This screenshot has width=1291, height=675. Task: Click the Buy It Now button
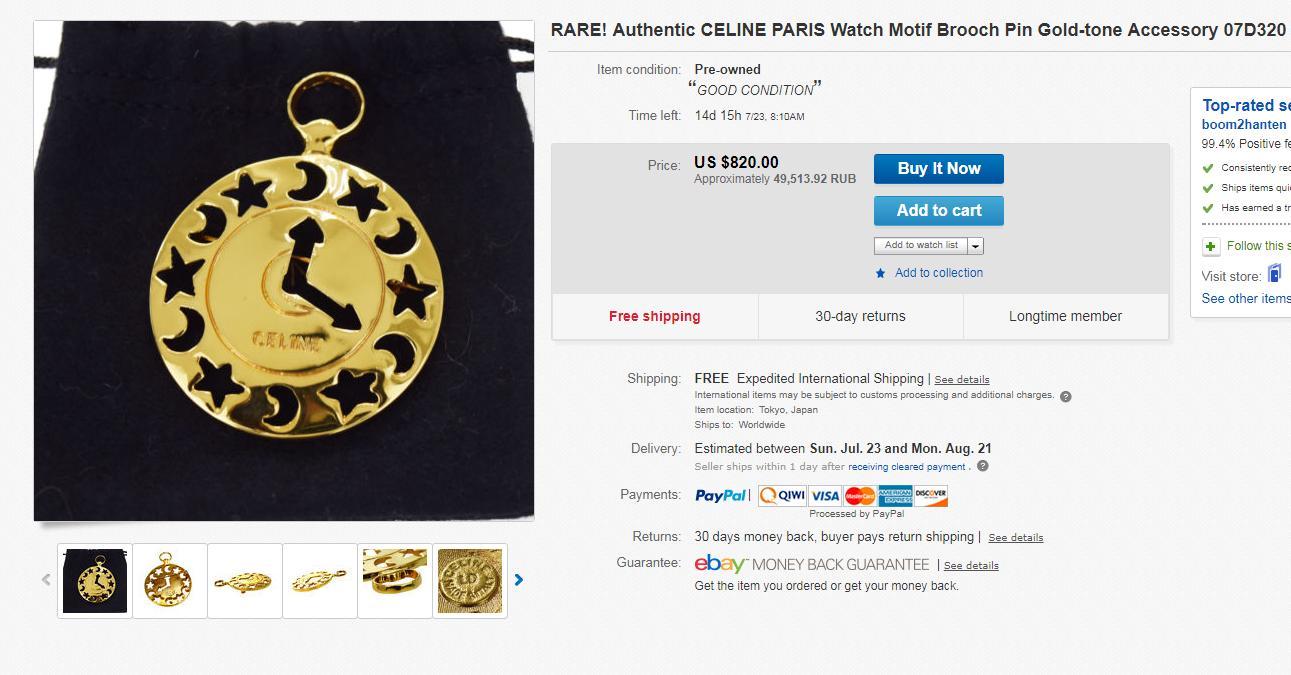pos(939,169)
